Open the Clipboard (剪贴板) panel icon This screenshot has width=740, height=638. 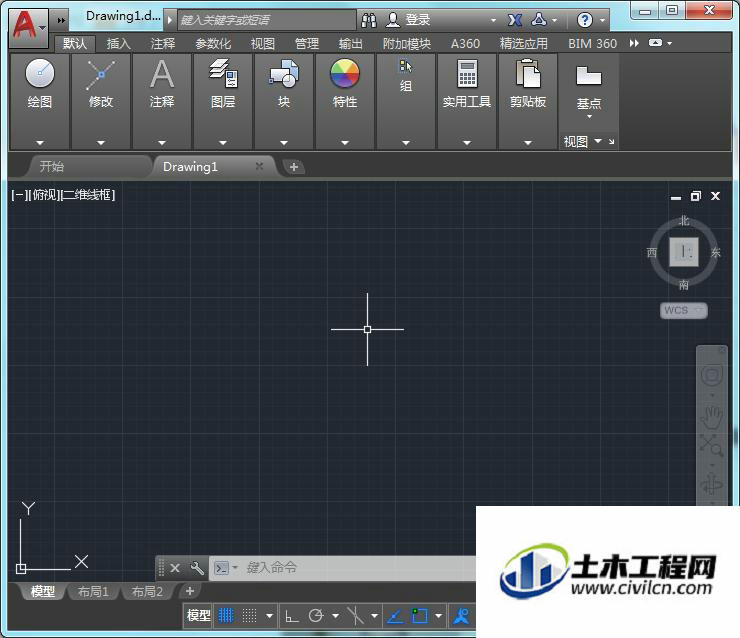click(528, 73)
